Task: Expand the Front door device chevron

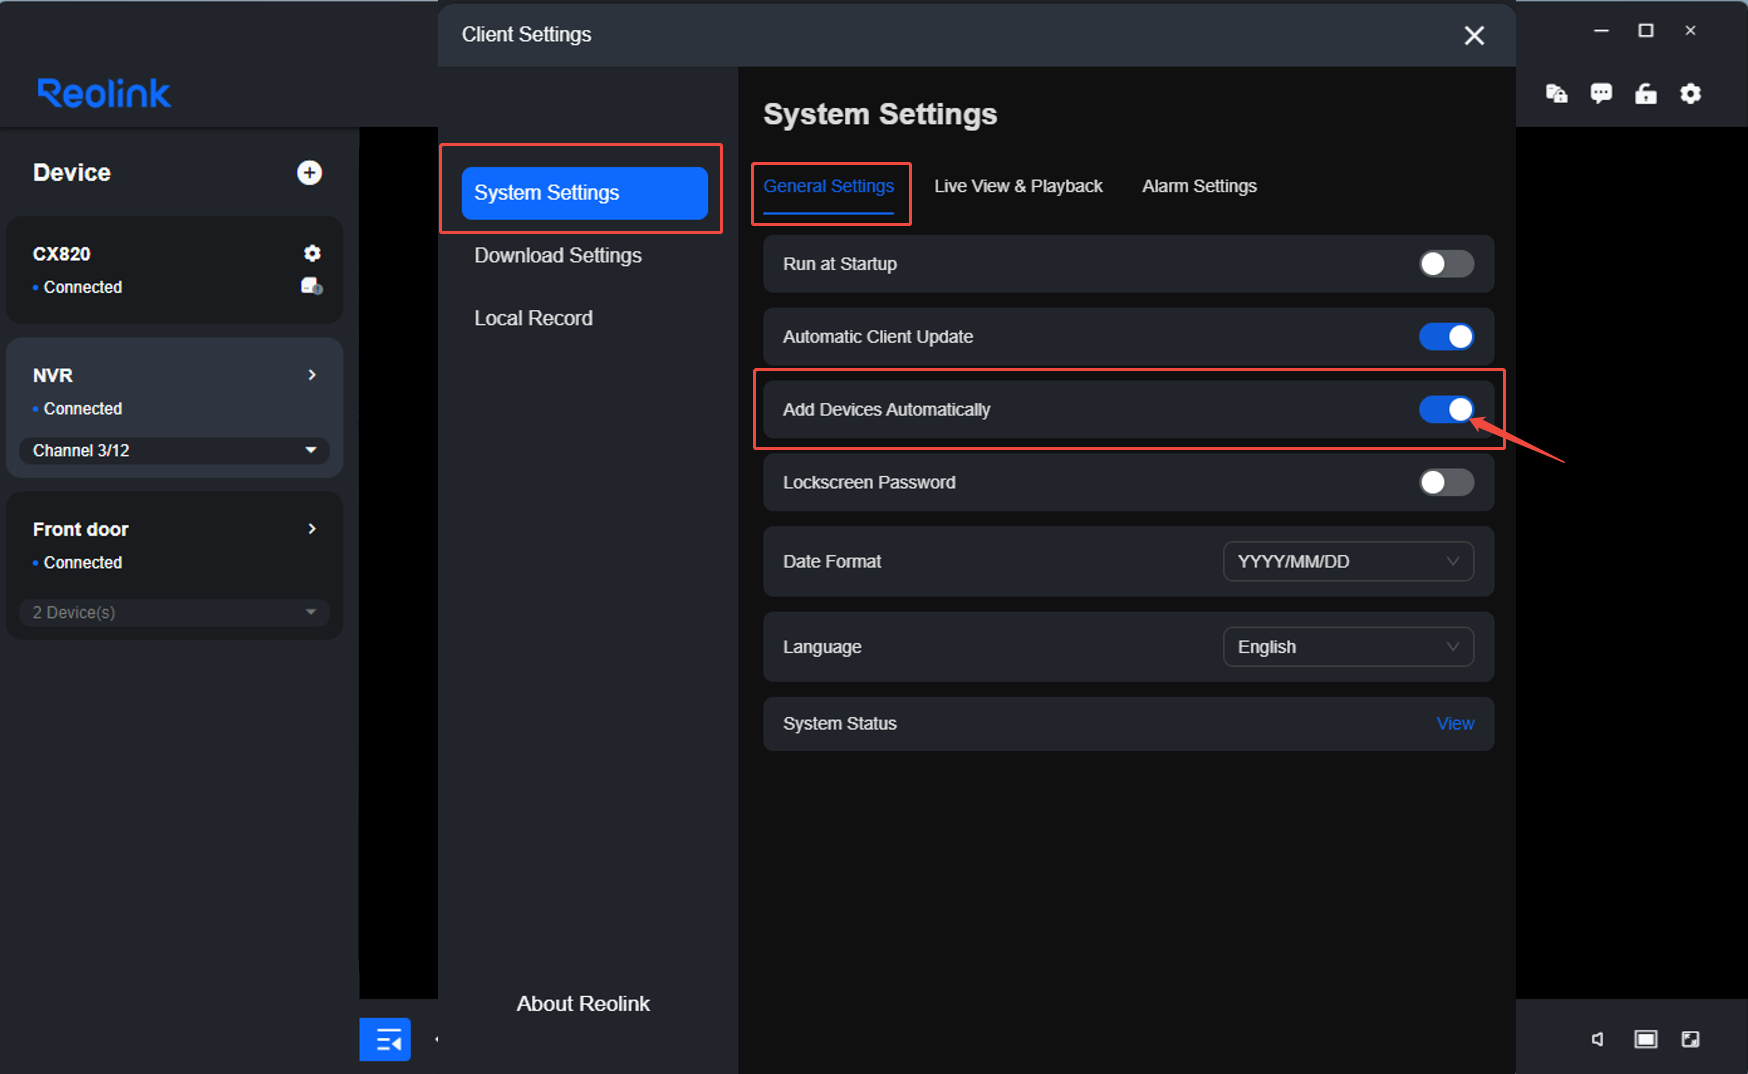Action: [312, 528]
